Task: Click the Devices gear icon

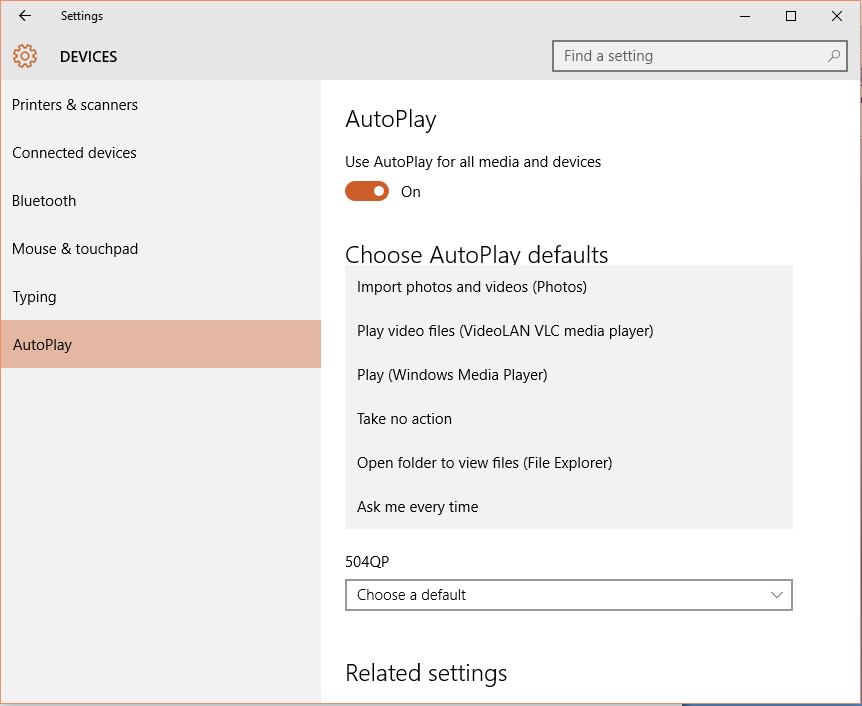Action: pos(25,57)
